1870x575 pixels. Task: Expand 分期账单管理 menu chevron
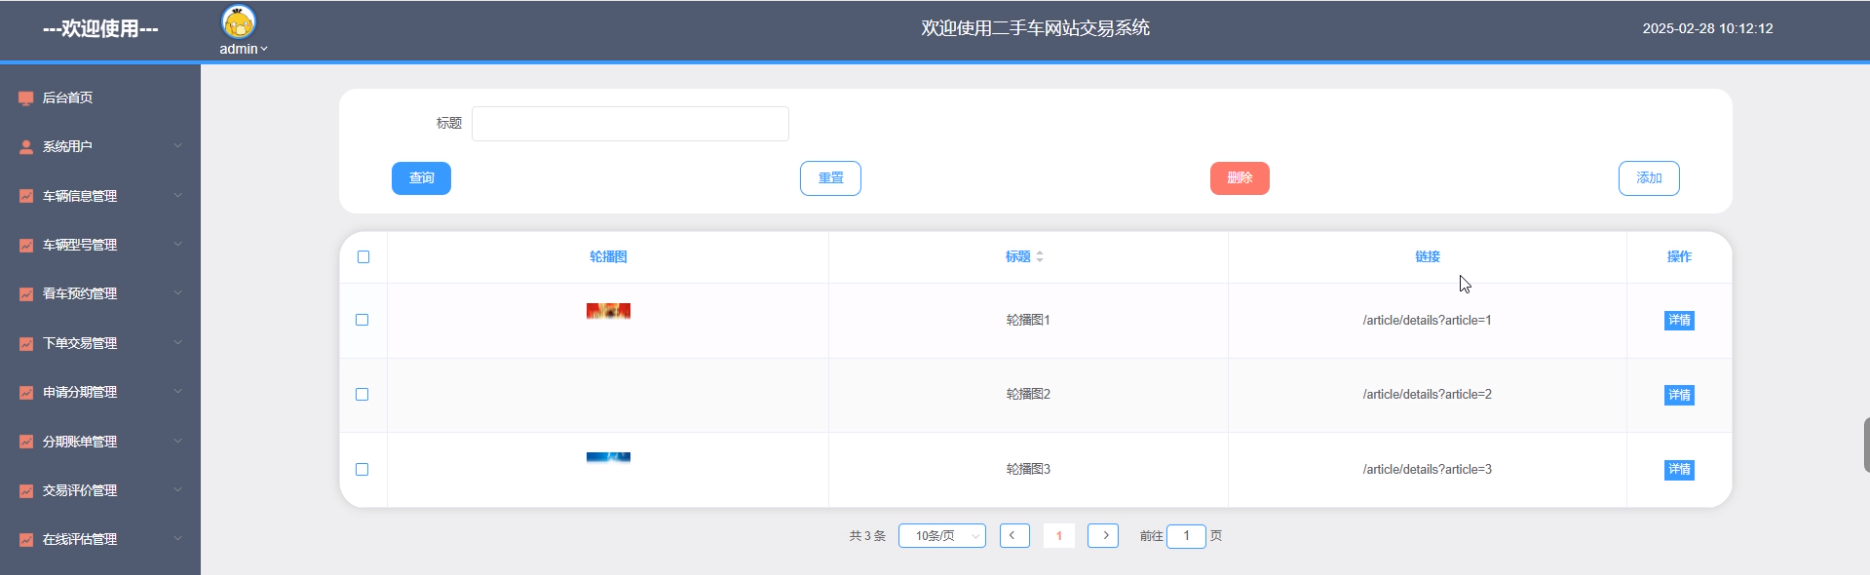tap(177, 440)
